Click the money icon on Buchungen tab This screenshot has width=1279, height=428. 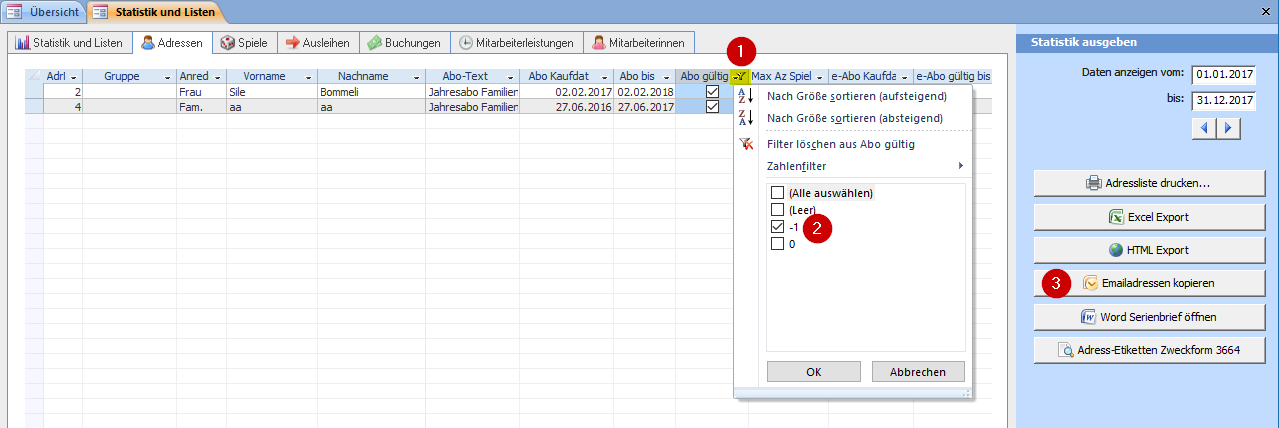pos(374,43)
